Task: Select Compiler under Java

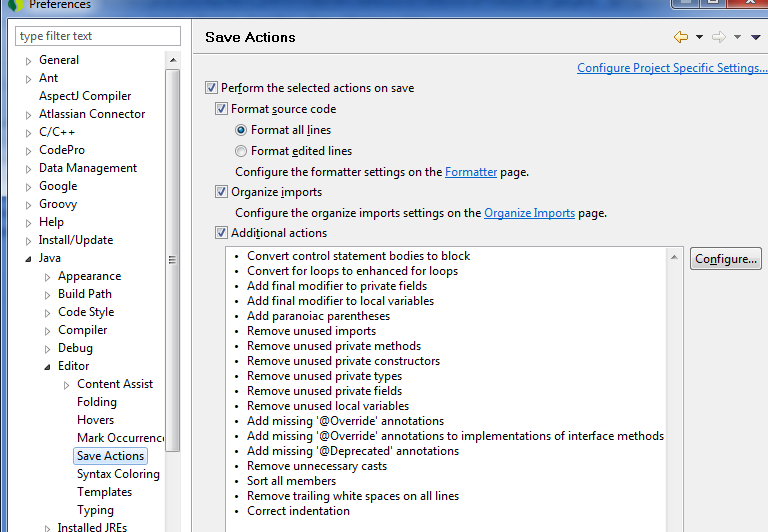Action: pyautogui.click(x=82, y=330)
